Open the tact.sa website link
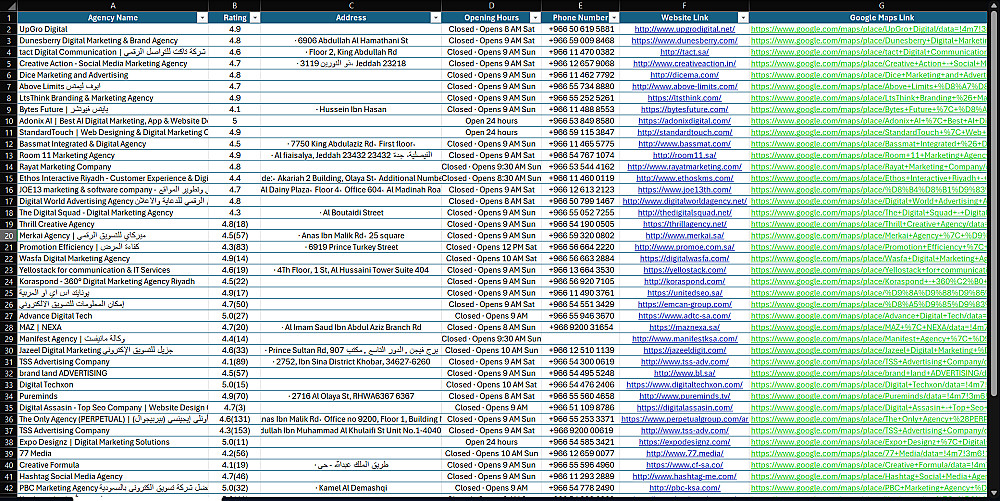 (684, 52)
